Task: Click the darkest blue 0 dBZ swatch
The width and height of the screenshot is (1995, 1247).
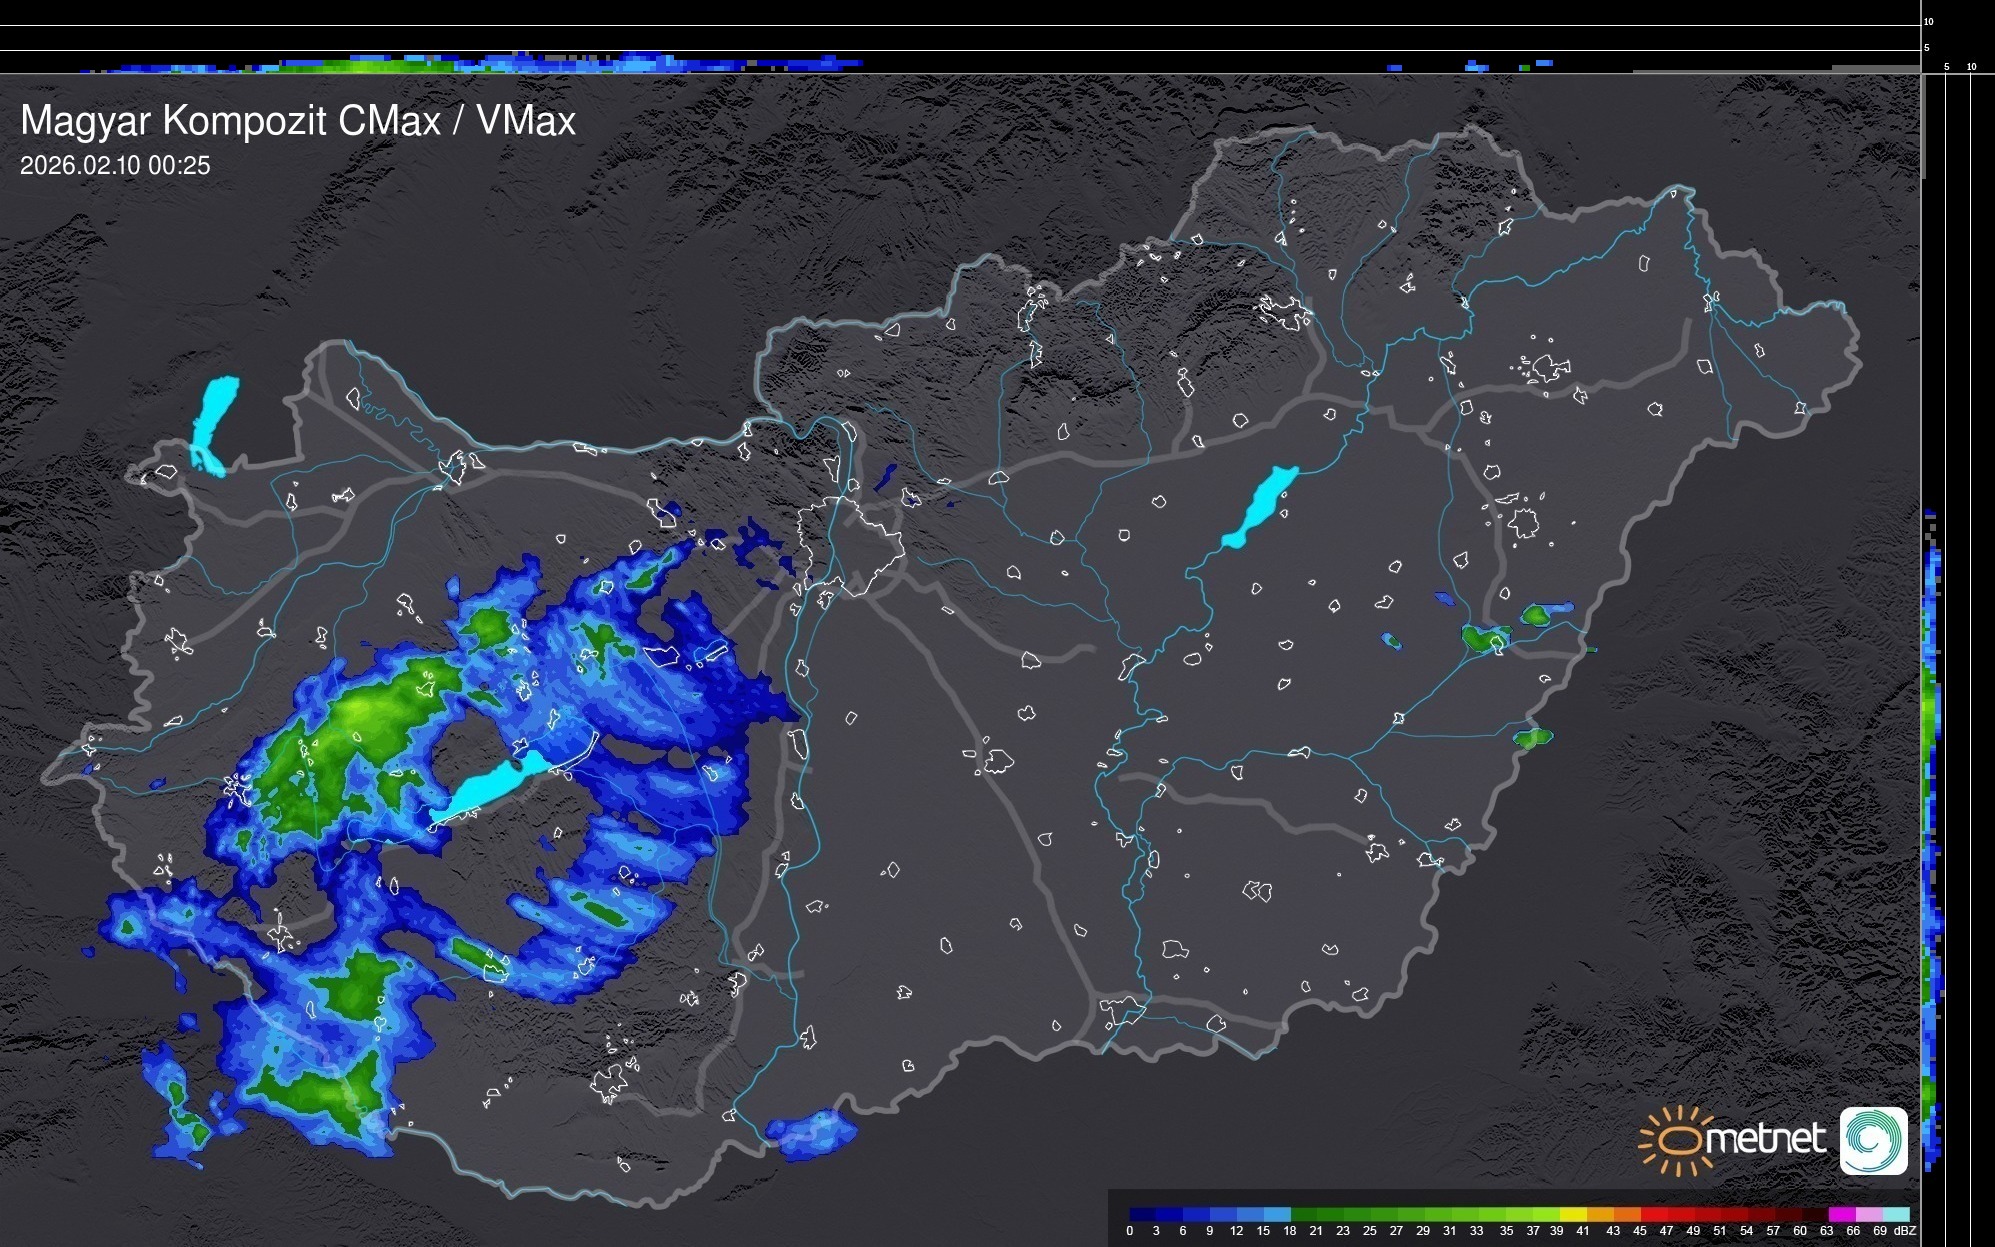Action: point(1142,1214)
